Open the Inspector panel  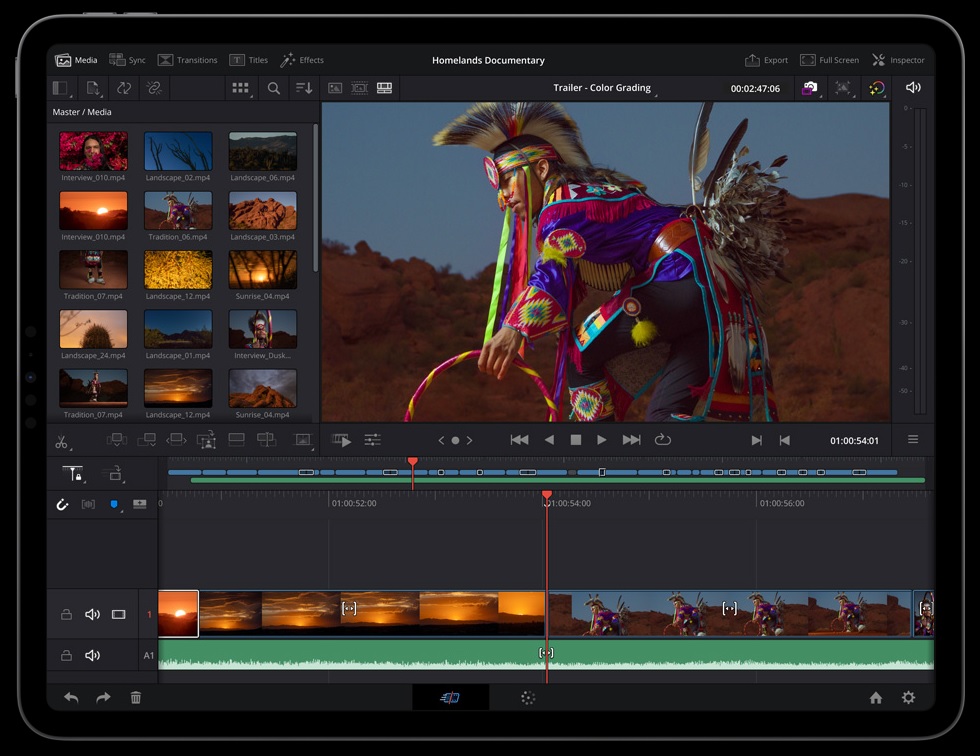[898, 60]
